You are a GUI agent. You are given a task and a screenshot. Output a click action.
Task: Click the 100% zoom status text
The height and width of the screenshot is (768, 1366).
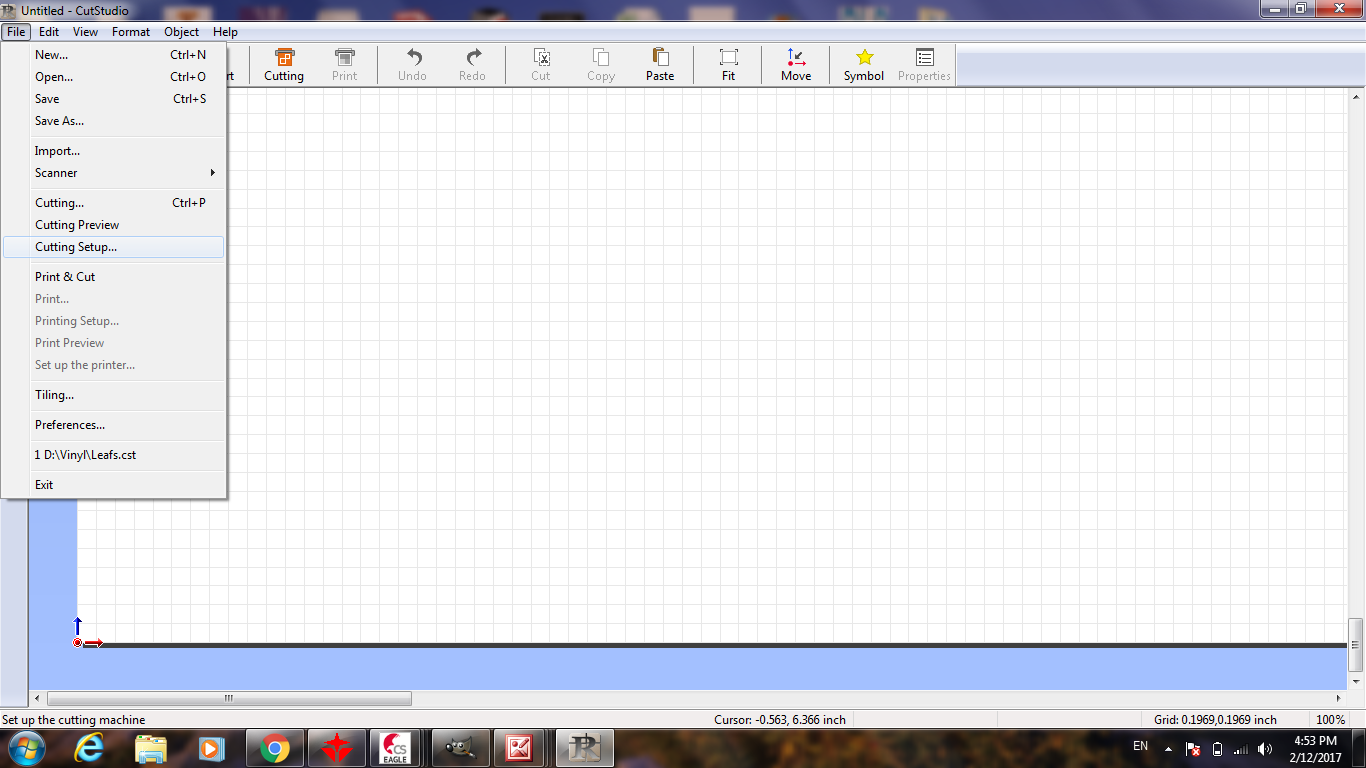tap(1330, 720)
